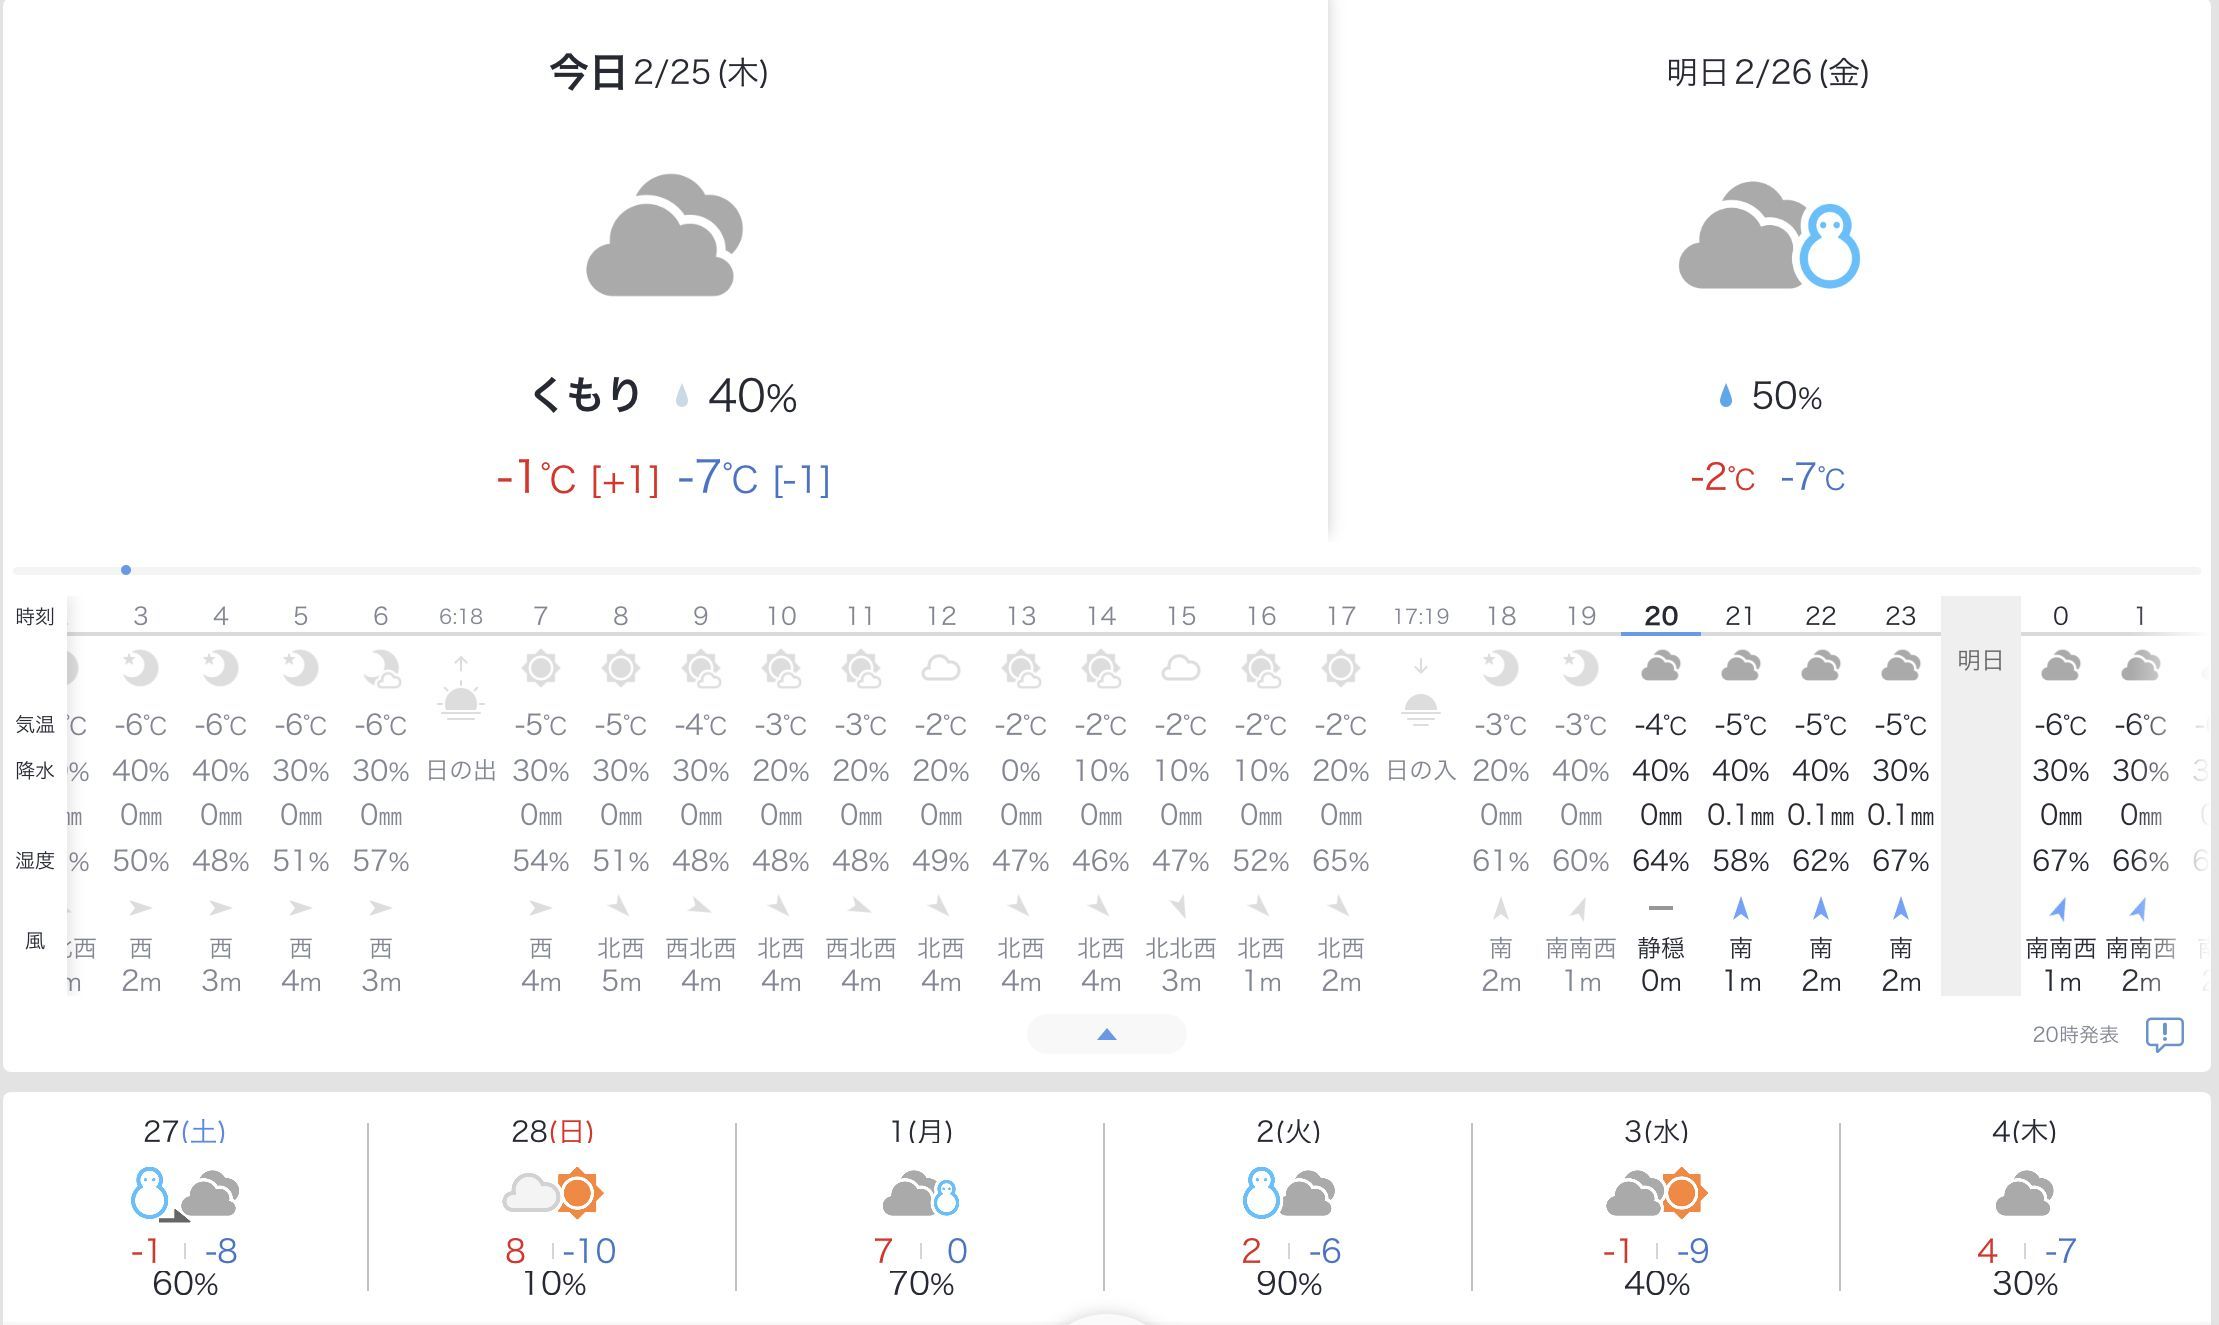Screen dimensions: 2219x1325
Task: Click the cloudy icon for Thursday 4
Action: click(2025, 1193)
